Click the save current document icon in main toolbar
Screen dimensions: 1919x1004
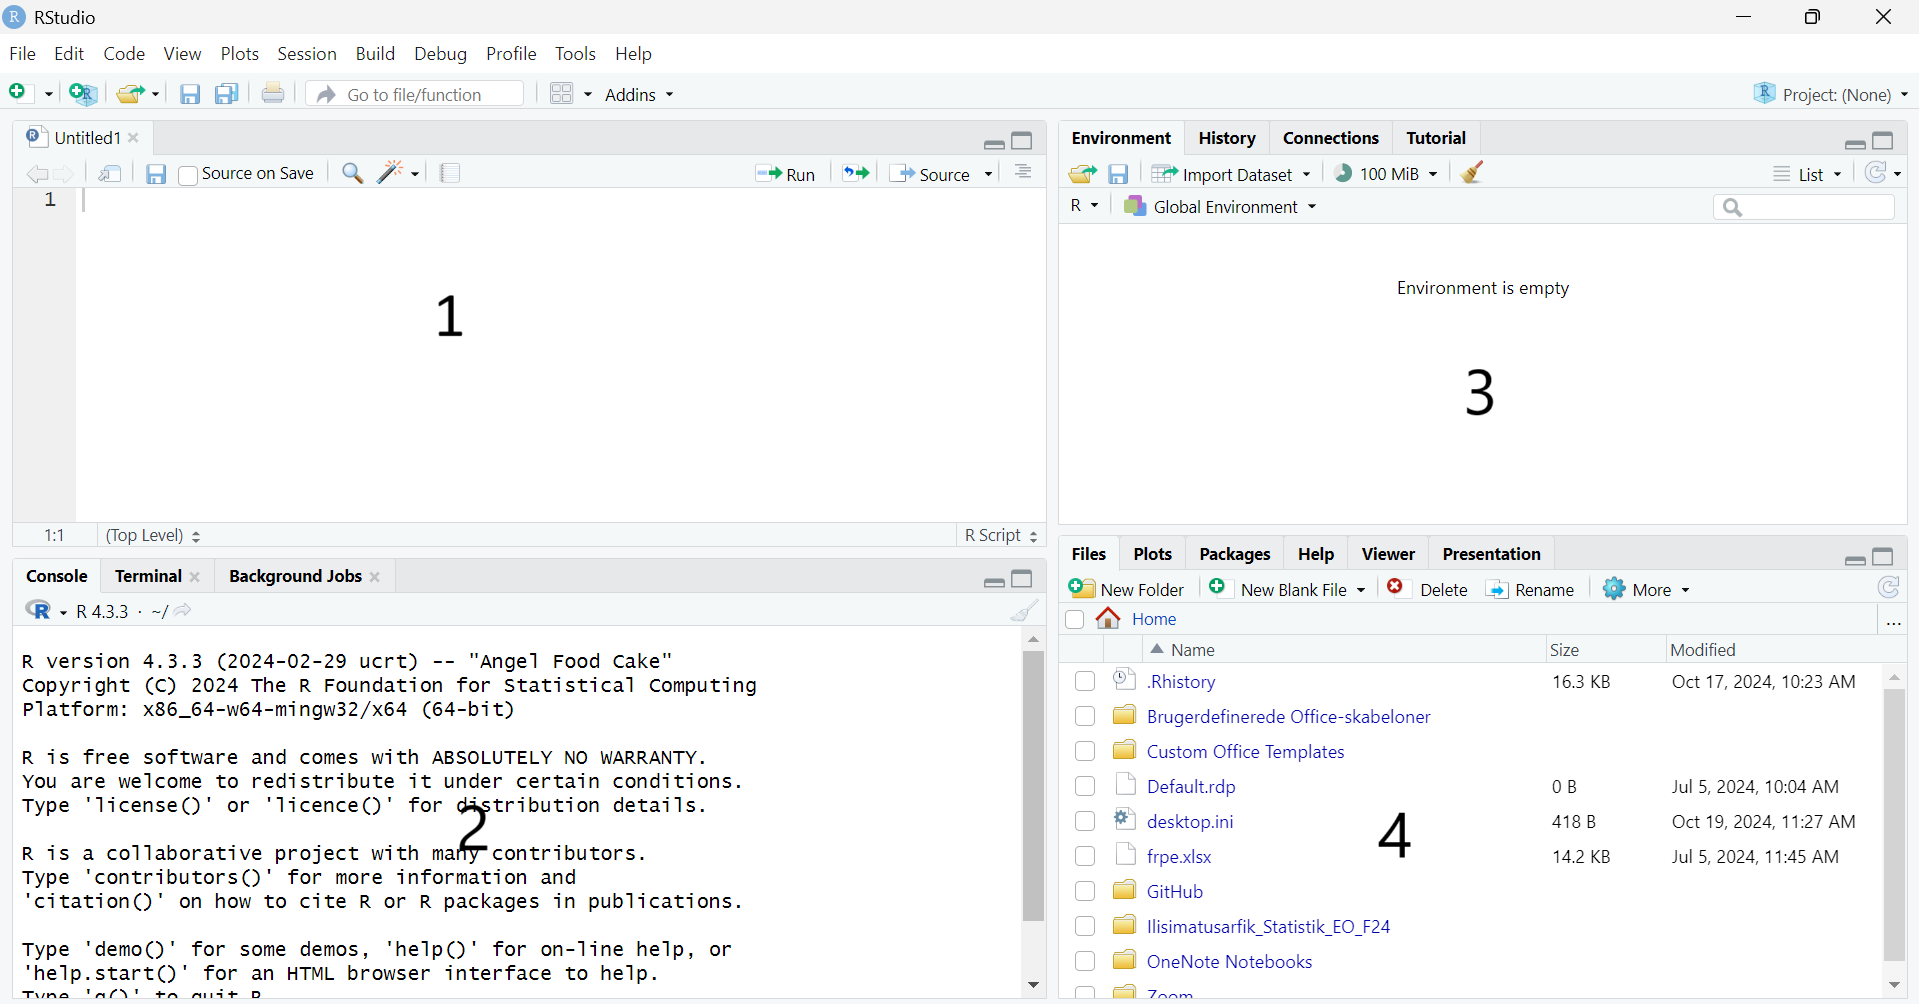pos(190,94)
